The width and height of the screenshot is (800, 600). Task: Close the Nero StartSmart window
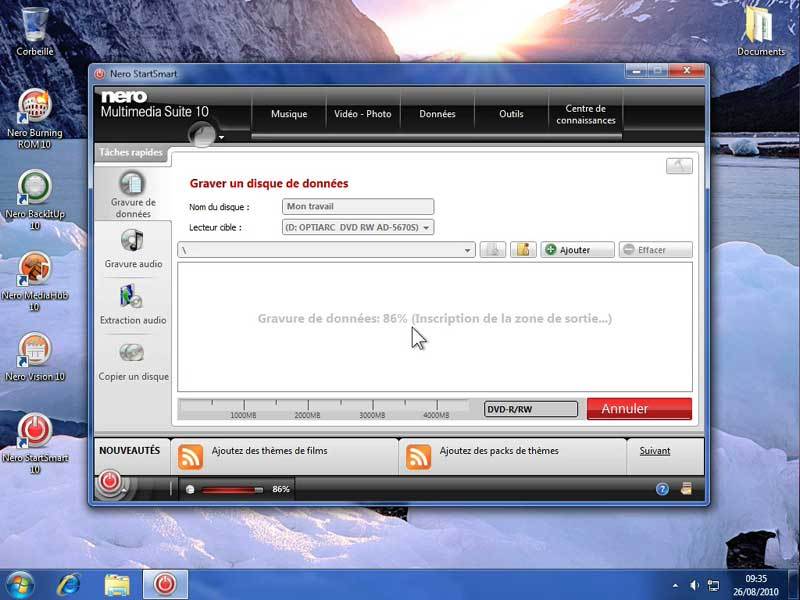click(x=687, y=71)
